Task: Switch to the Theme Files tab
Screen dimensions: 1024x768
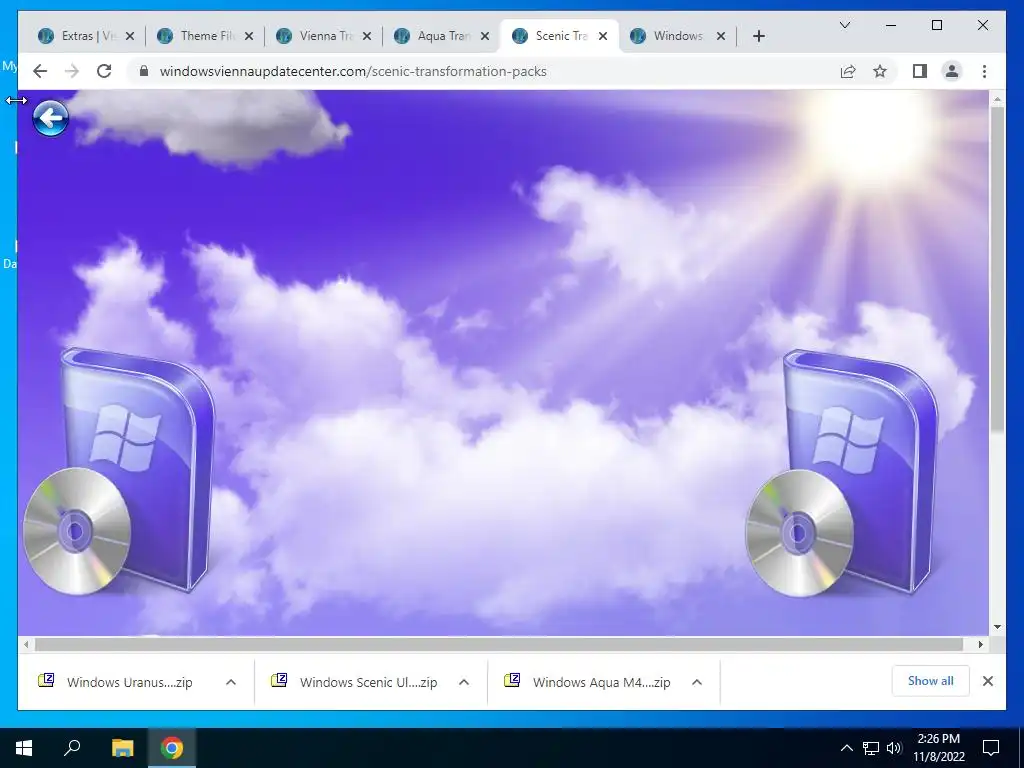Action: pos(204,36)
